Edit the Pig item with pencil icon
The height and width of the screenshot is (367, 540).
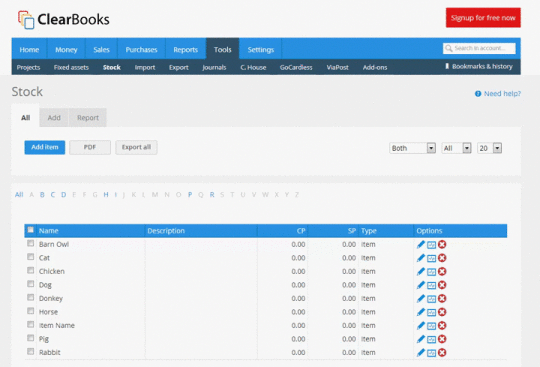tap(420, 339)
